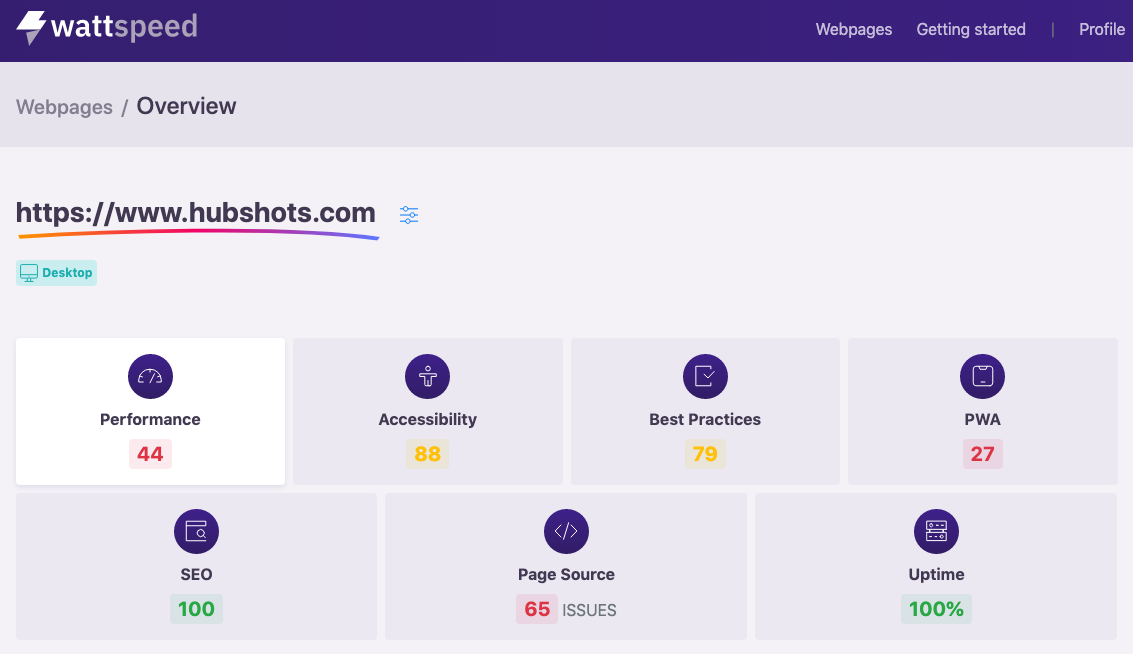Toggle the Desktop device badge

click(x=56, y=272)
